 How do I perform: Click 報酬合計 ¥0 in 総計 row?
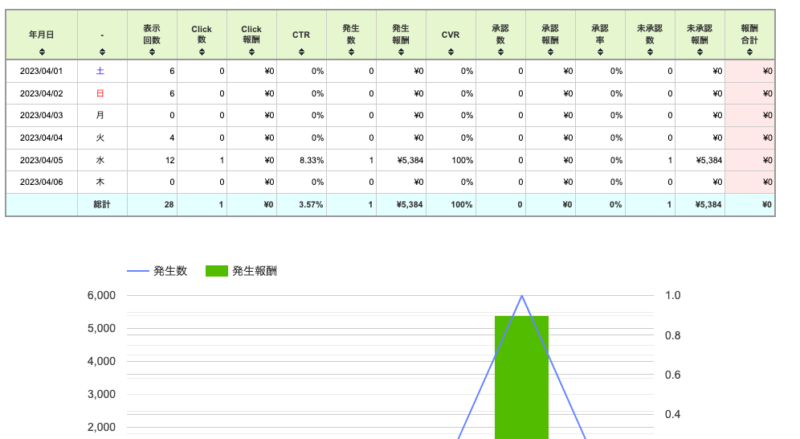pyautogui.click(x=767, y=205)
